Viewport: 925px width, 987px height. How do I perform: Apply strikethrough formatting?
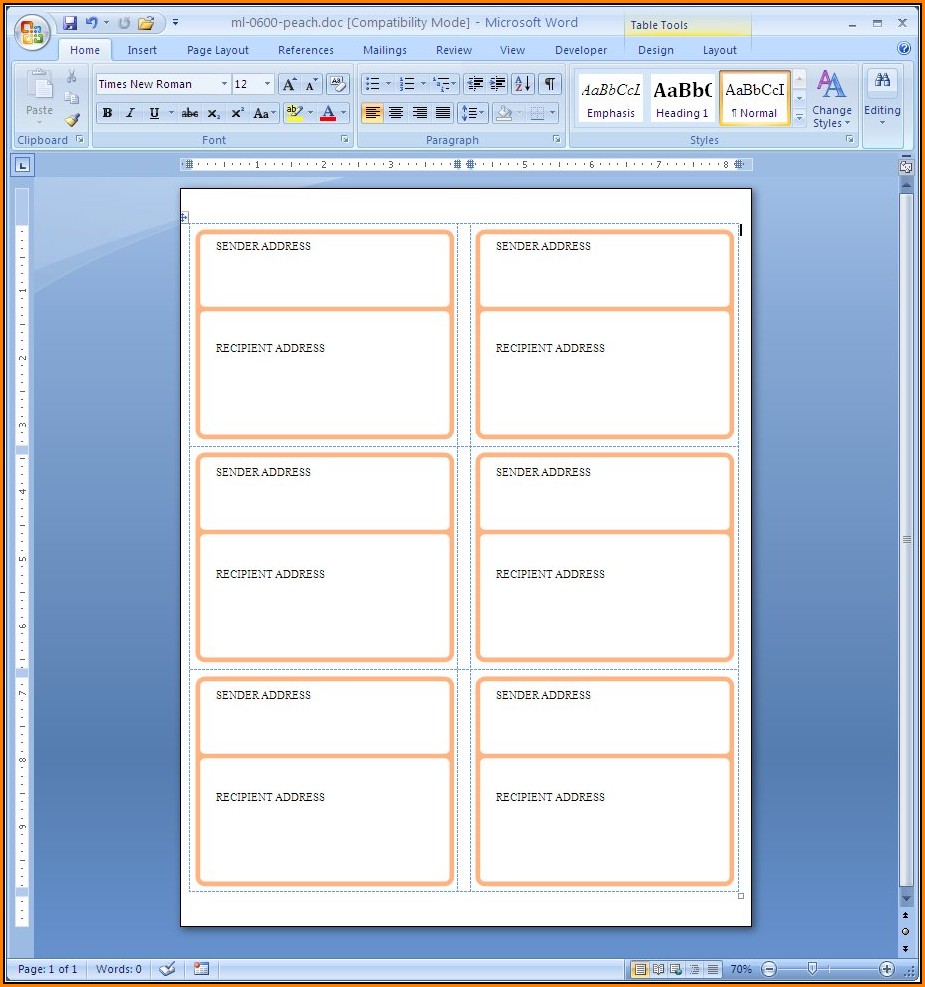[189, 113]
